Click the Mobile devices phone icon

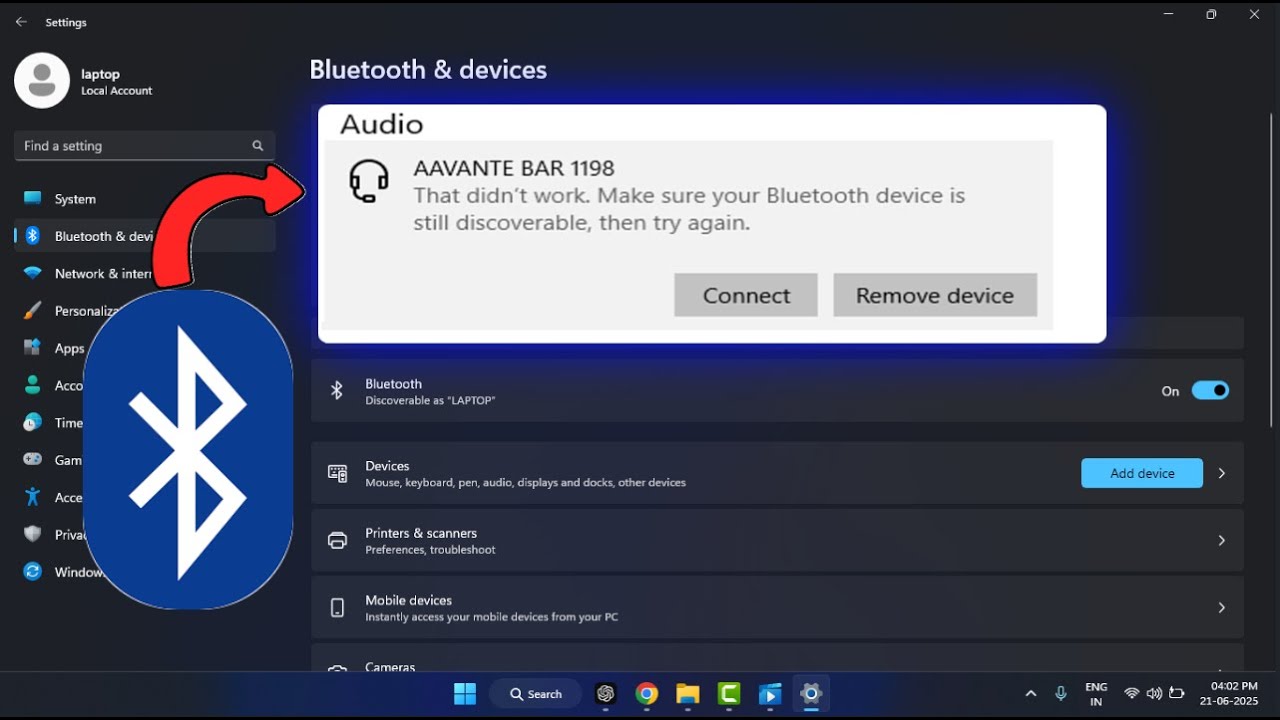337,607
